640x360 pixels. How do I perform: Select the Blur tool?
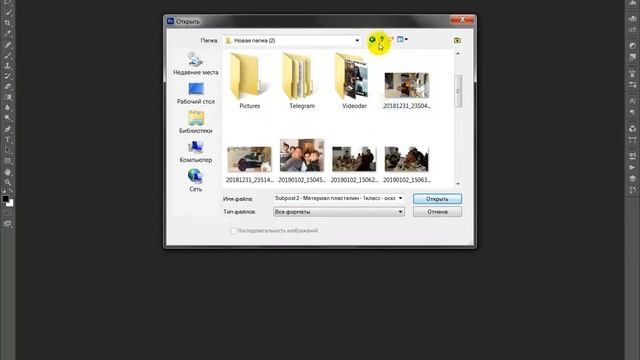click(x=7, y=108)
